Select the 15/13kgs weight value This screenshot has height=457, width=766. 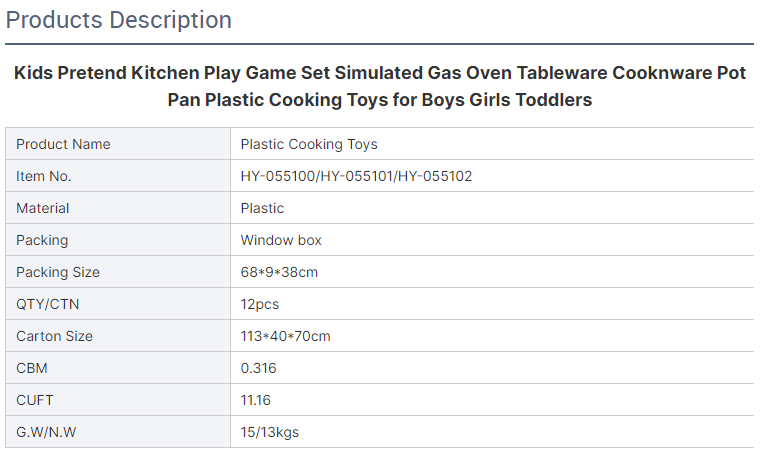point(270,432)
